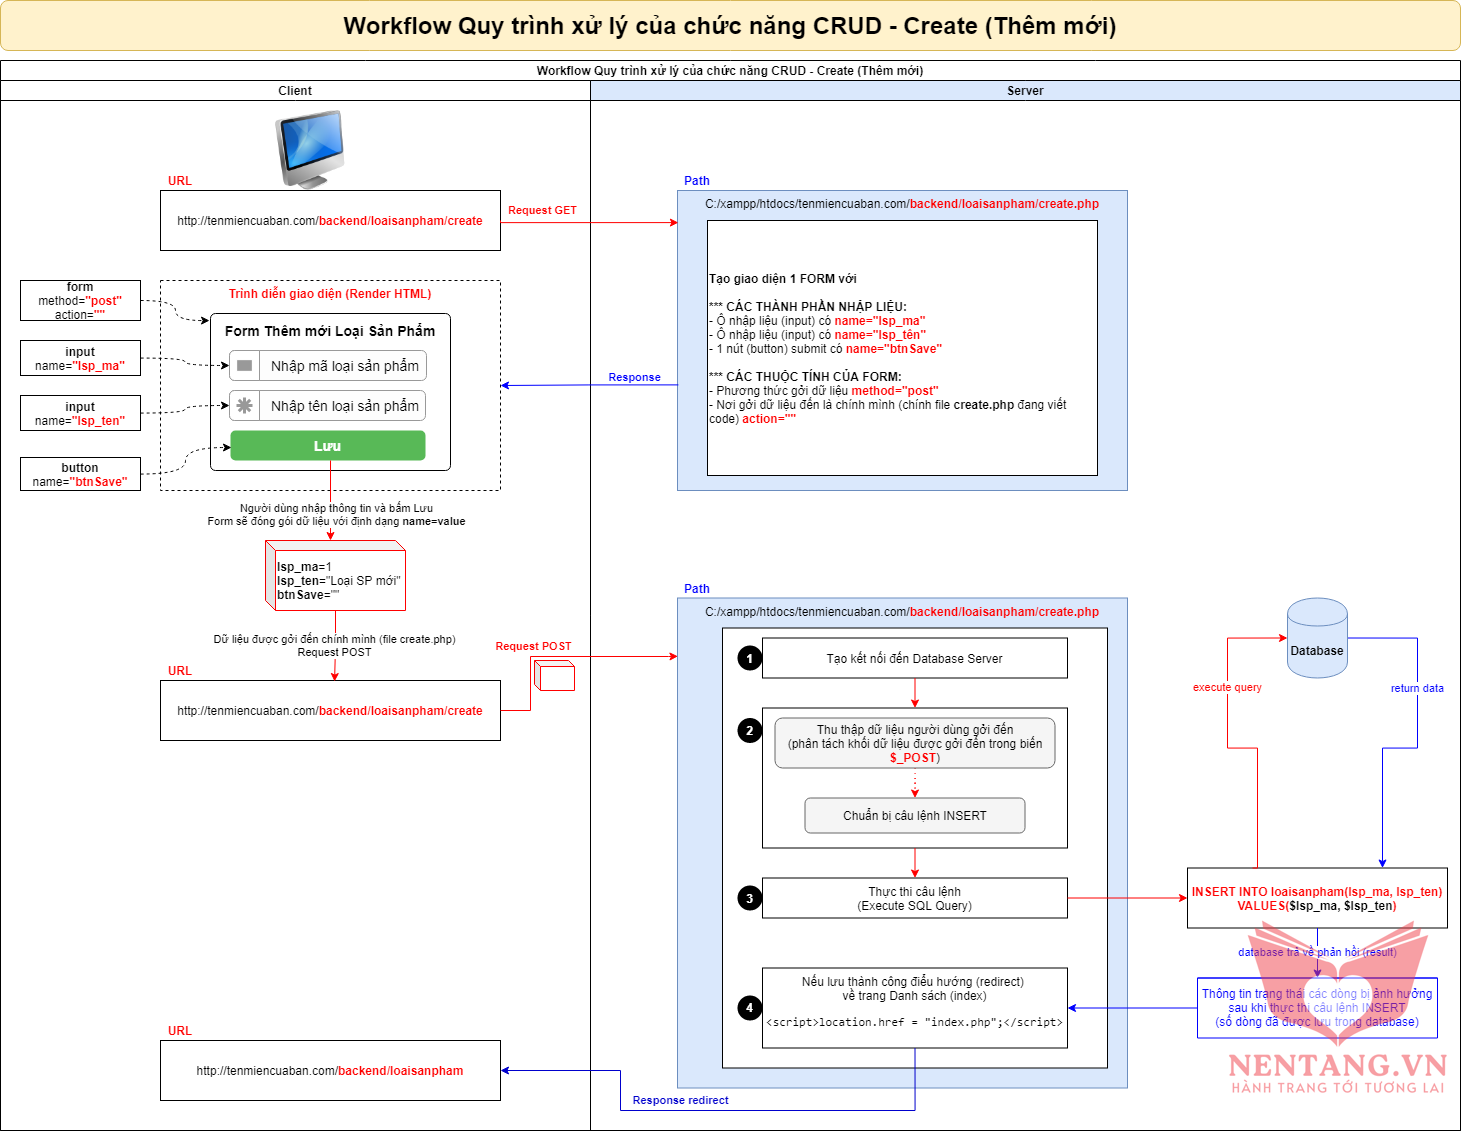The height and width of the screenshot is (1131, 1461).
Task: Select the "Chuẩn bị câu lệnh INSERT" box
Action: tap(914, 816)
